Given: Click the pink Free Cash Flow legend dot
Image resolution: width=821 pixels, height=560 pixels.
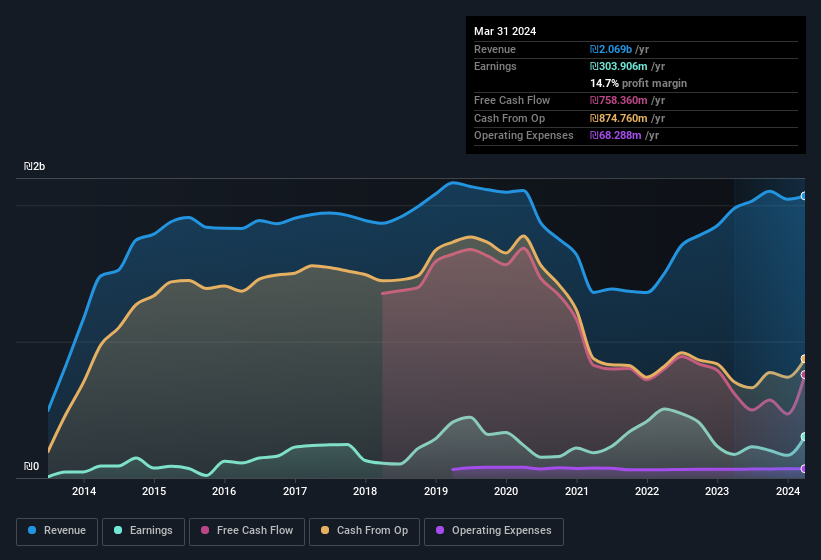Looking at the screenshot, I should point(205,530).
